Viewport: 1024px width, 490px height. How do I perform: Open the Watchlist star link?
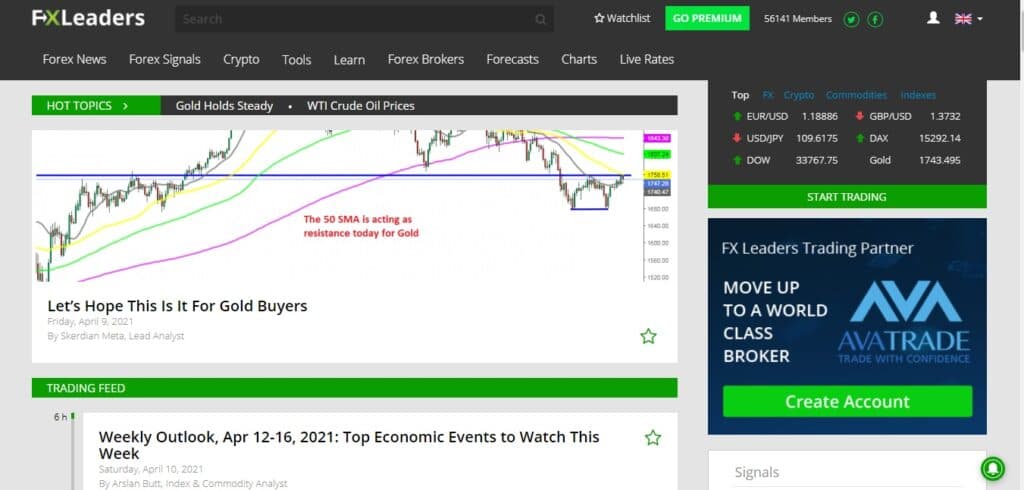(x=622, y=18)
